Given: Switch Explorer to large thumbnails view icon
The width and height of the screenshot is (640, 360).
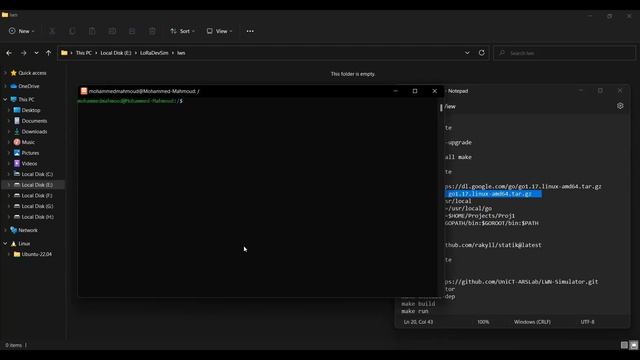Looking at the screenshot, I should (633, 345).
